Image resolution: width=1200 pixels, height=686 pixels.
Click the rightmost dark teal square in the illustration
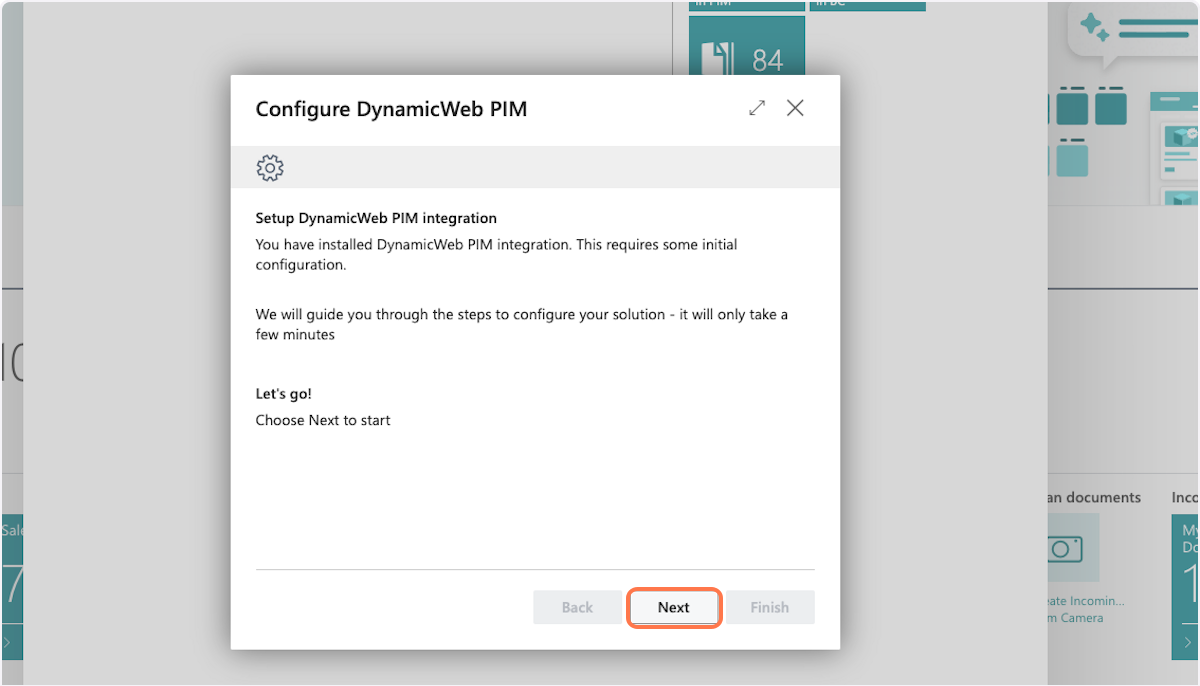click(1110, 109)
